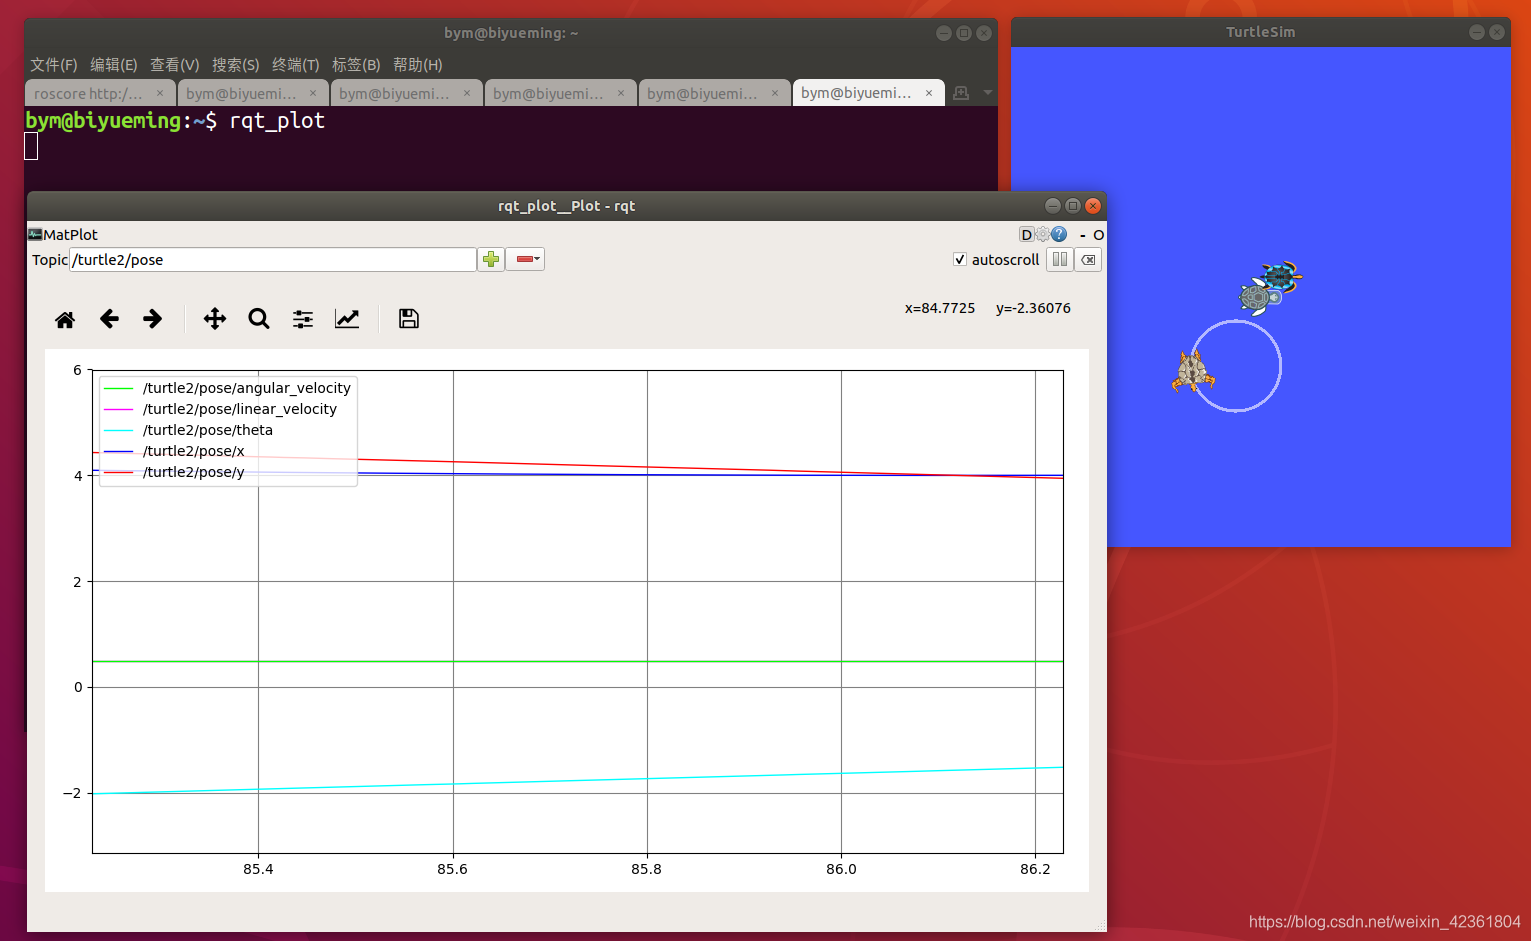Image resolution: width=1531 pixels, height=941 pixels.
Task: Open the 搜索(S) menu in terminal
Action: (235, 65)
